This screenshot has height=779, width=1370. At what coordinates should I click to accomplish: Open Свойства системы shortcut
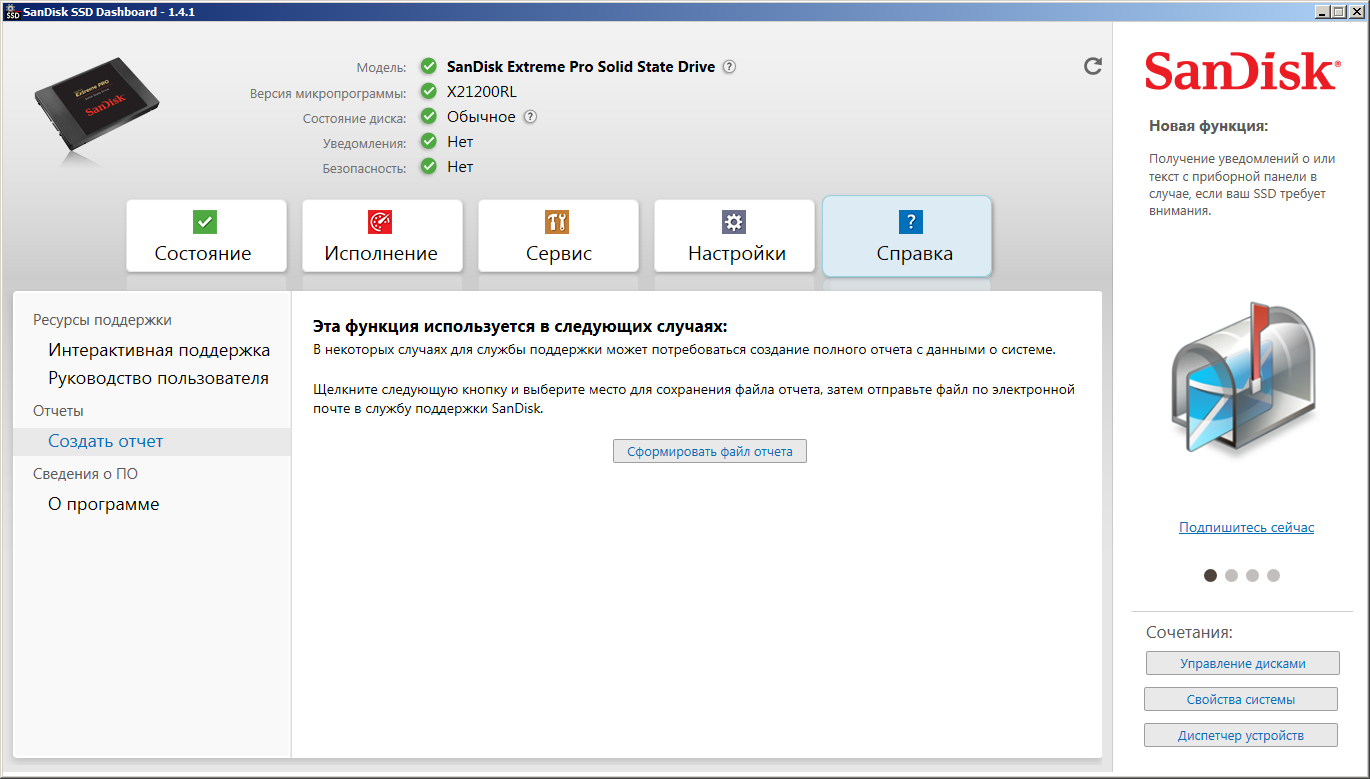click(1241, 699)
